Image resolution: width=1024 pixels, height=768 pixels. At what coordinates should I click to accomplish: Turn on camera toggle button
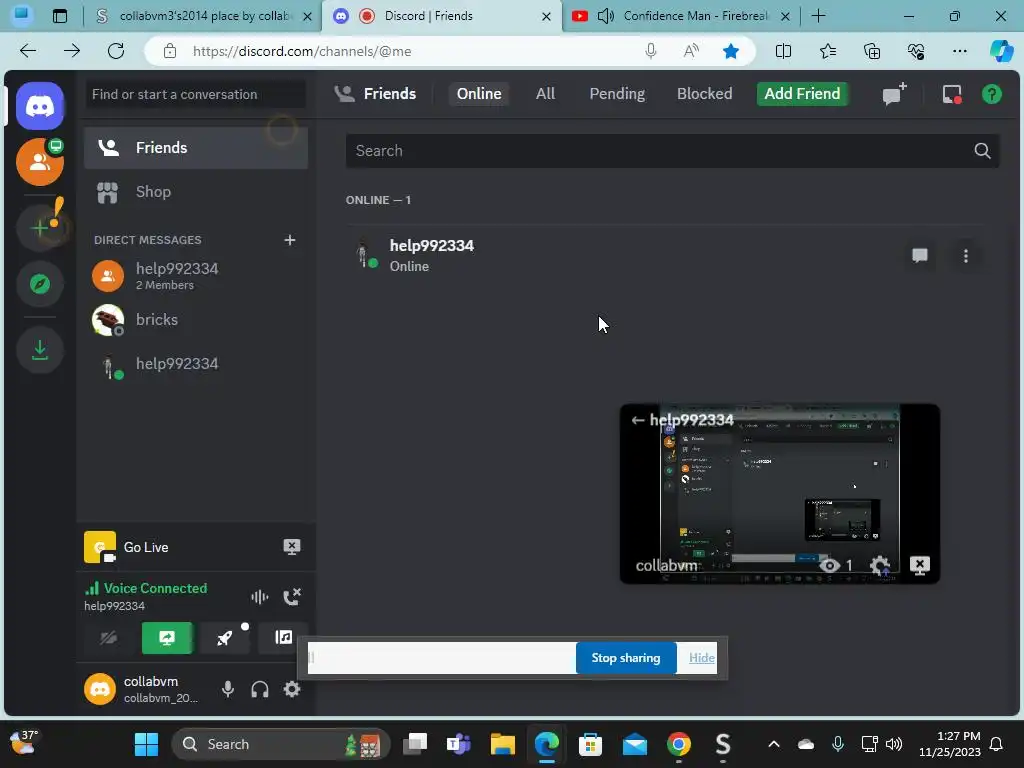coord(108,638)
